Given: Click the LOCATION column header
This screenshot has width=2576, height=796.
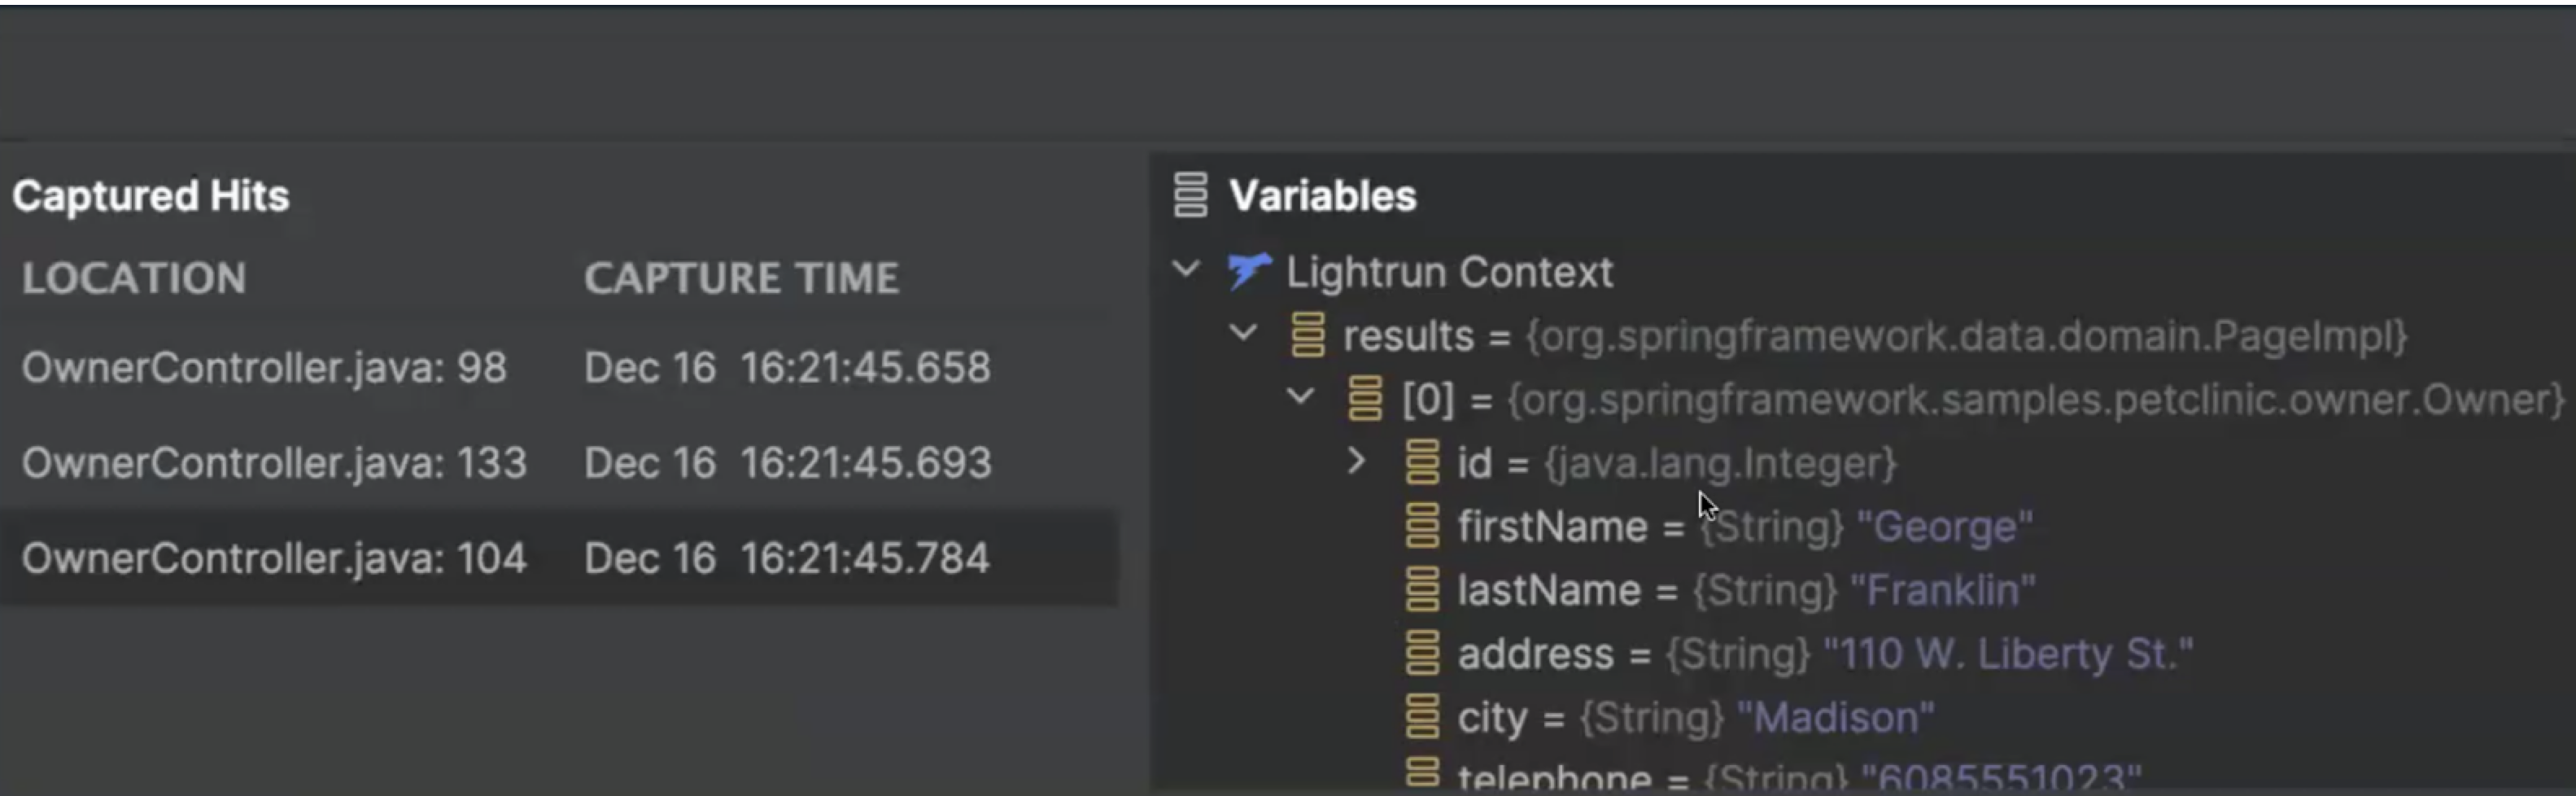Looking at the screenshot, I should (134, 278).
